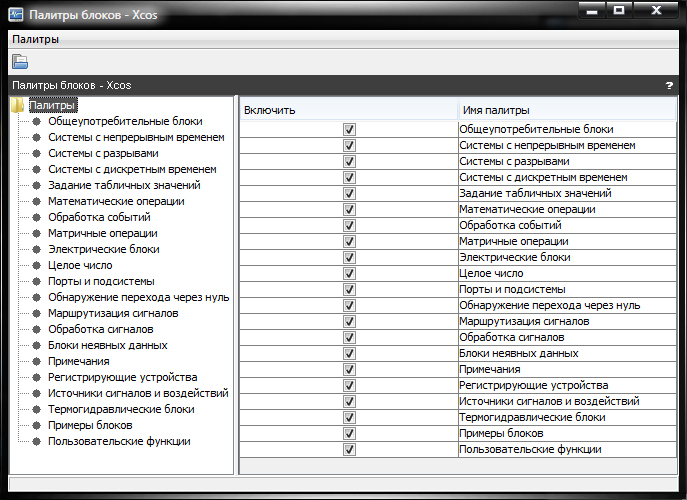Screen dimensions: 687x500
Task: Select Обработка событий in the tree
Action: 99,217
